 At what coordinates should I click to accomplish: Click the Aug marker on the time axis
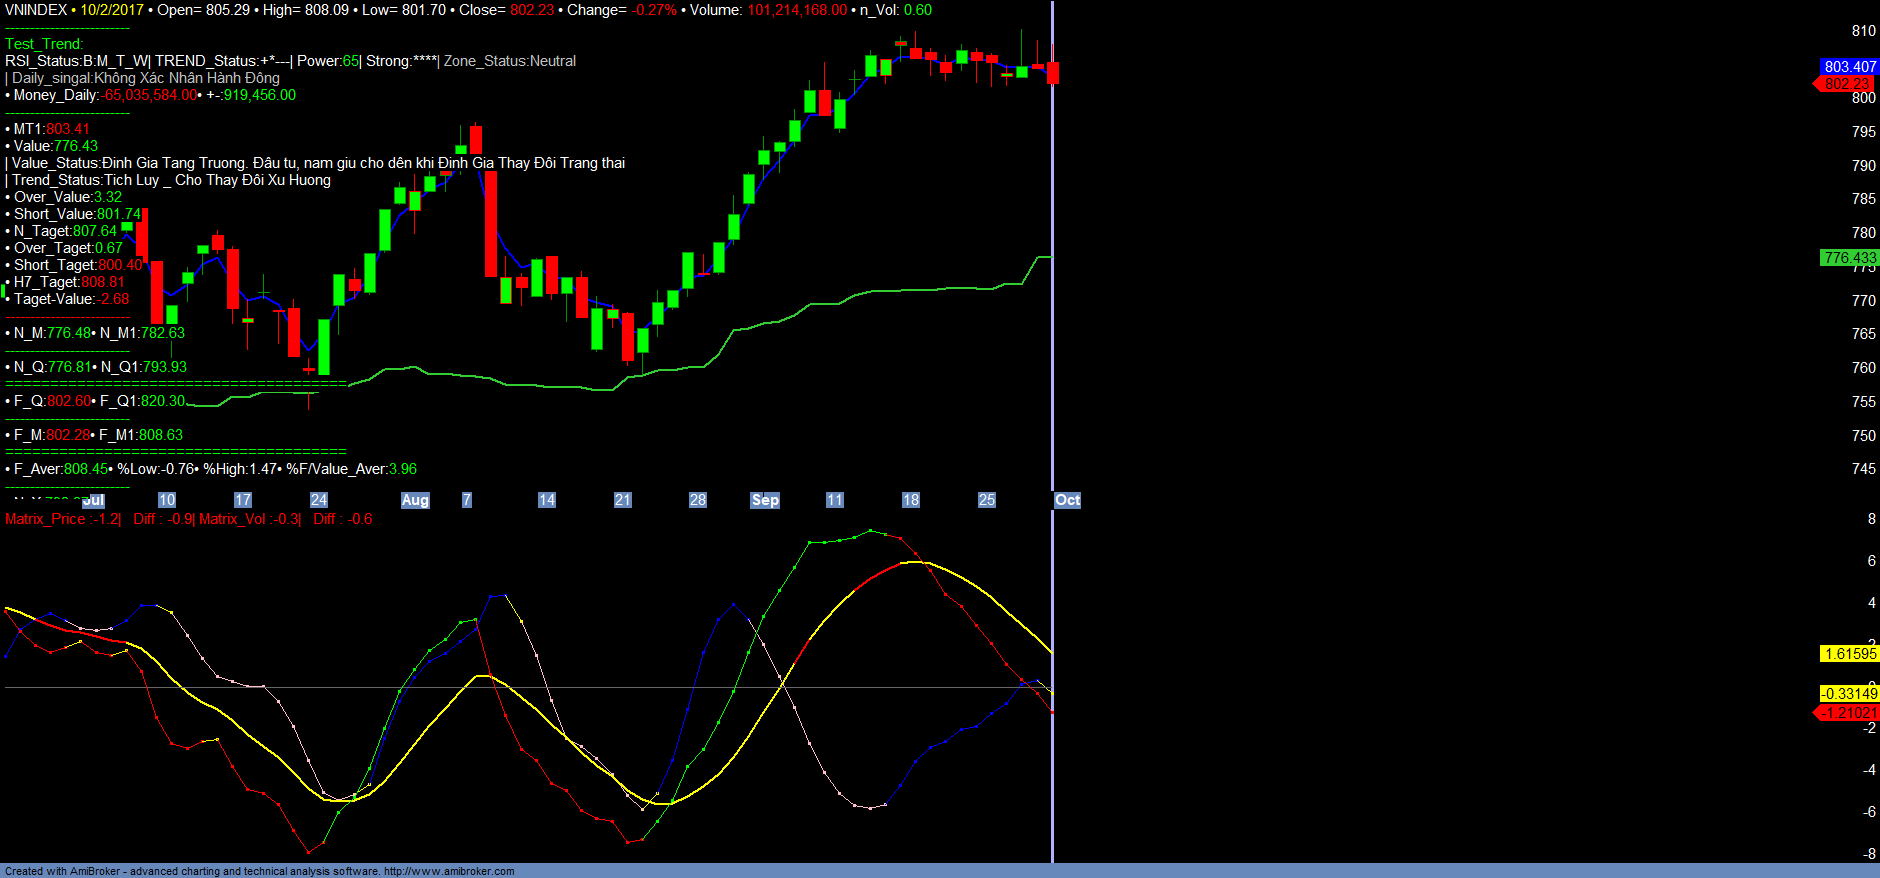pyautogui.click(x=415, y=500)
